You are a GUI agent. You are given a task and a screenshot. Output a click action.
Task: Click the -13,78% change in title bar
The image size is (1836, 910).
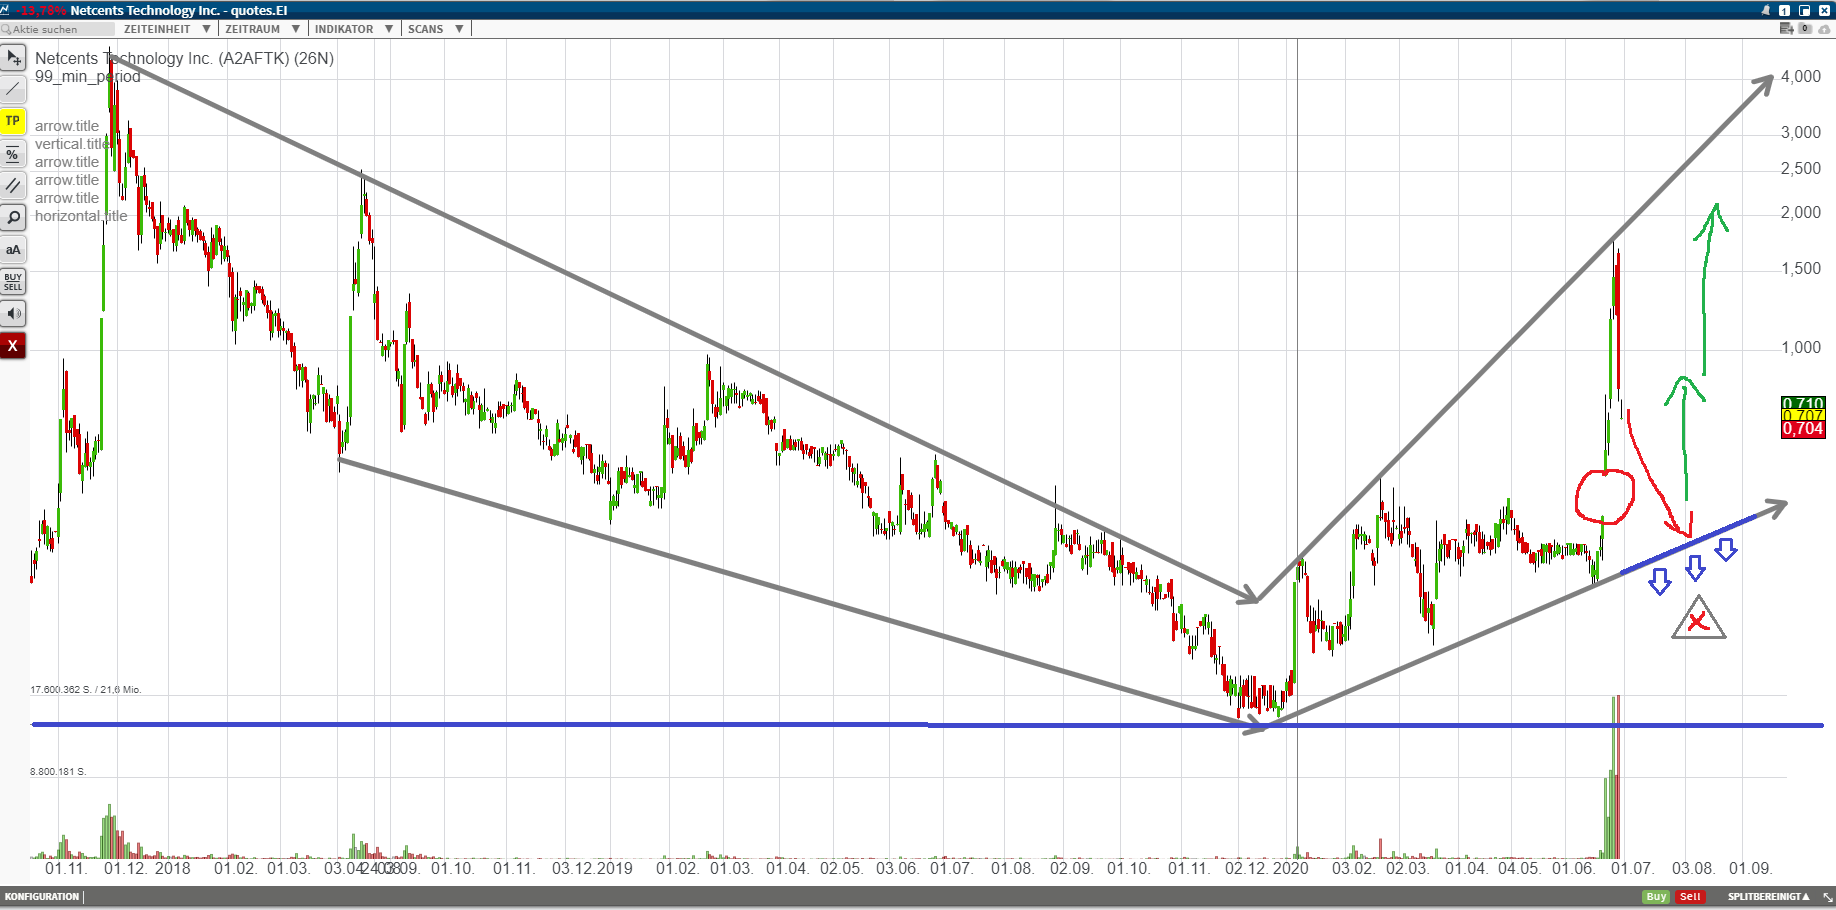click(x=41, y=10)
